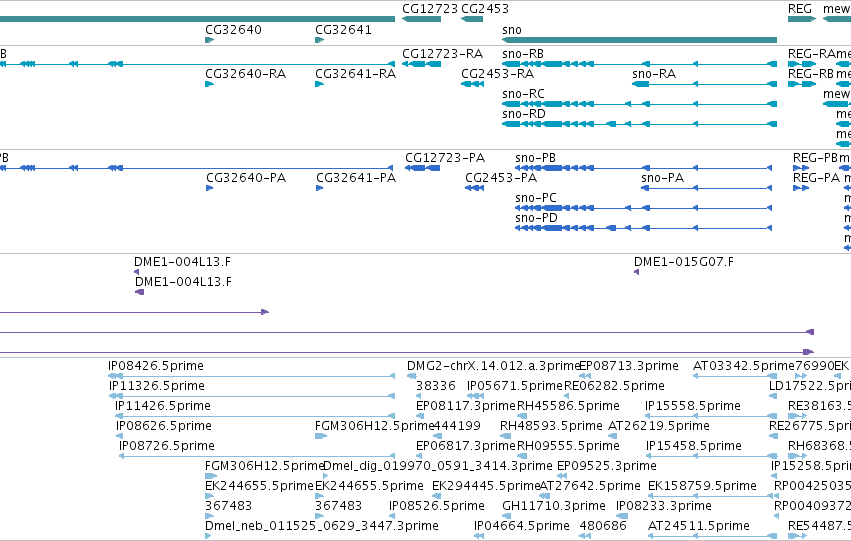Select the CG2453 gene feature
Image resolution: width=851 pixels, height=541 pixels.
click(472, 19)
